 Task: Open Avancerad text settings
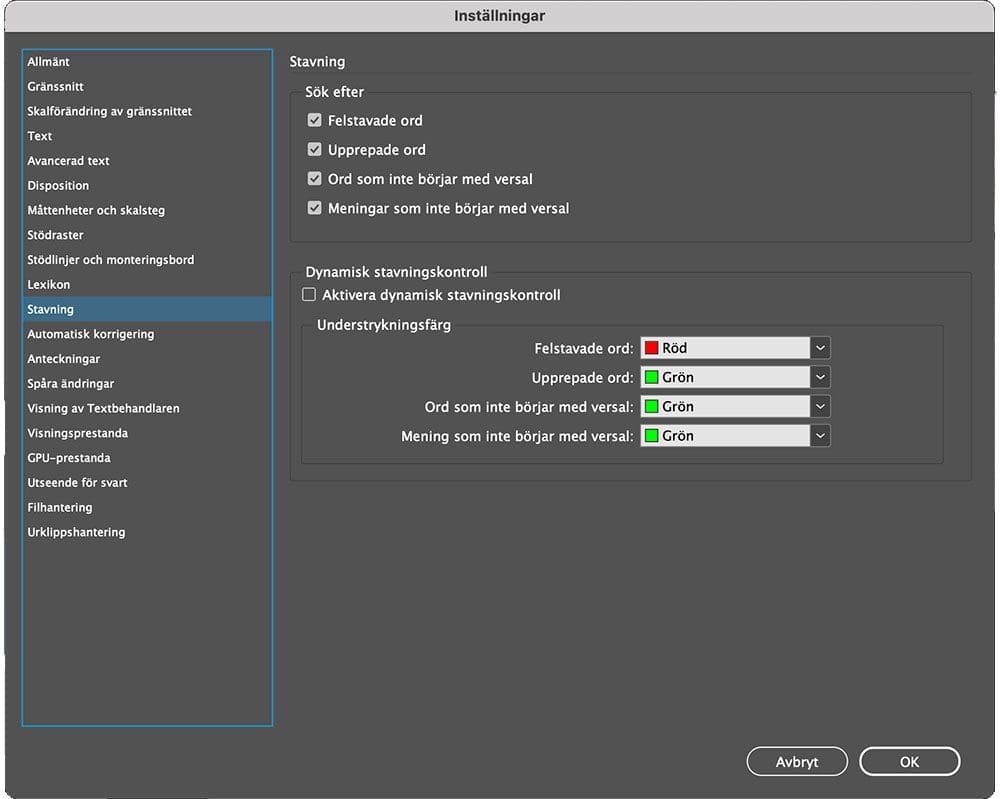[x=147, y=161]
